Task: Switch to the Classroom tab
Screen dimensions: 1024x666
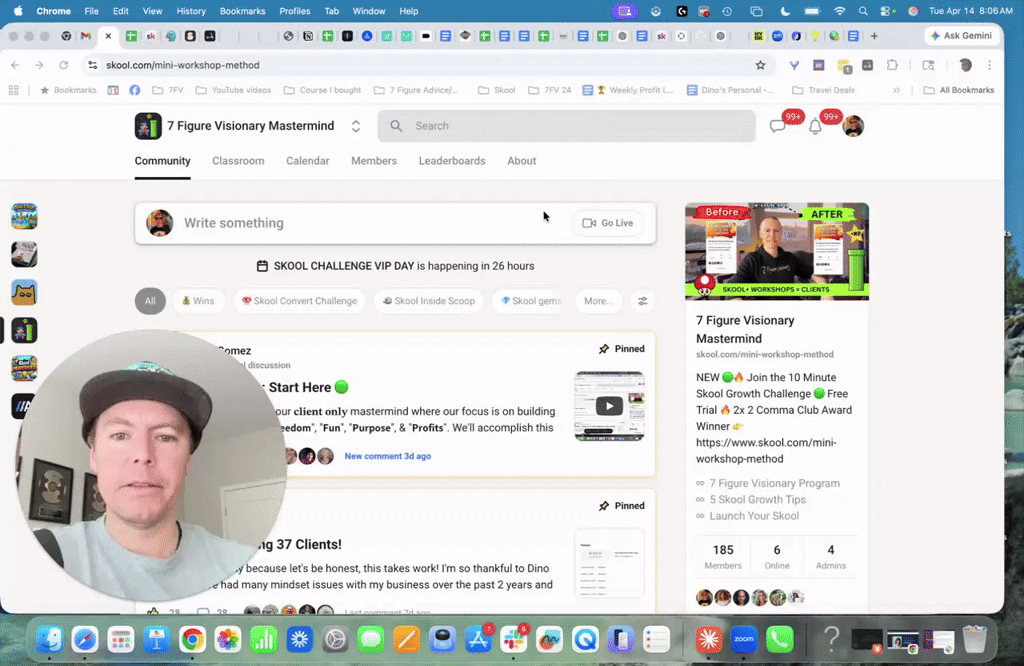Action: point(238,161)
